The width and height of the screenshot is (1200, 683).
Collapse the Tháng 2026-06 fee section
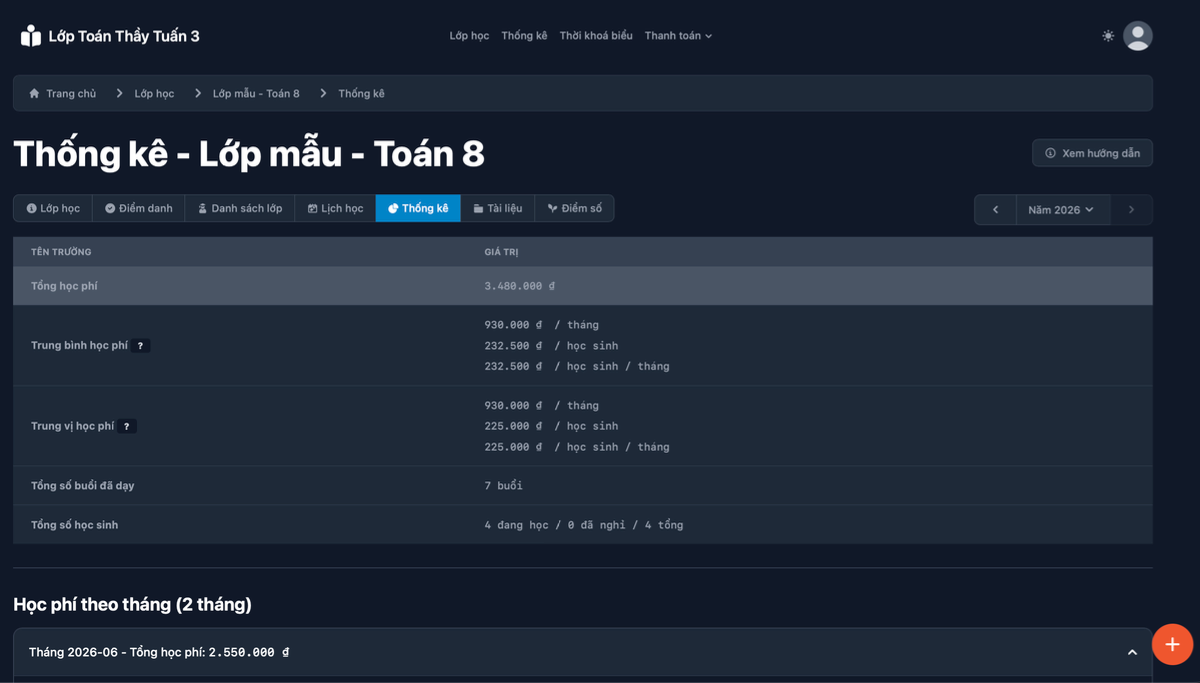click(x=1132, y=652)
